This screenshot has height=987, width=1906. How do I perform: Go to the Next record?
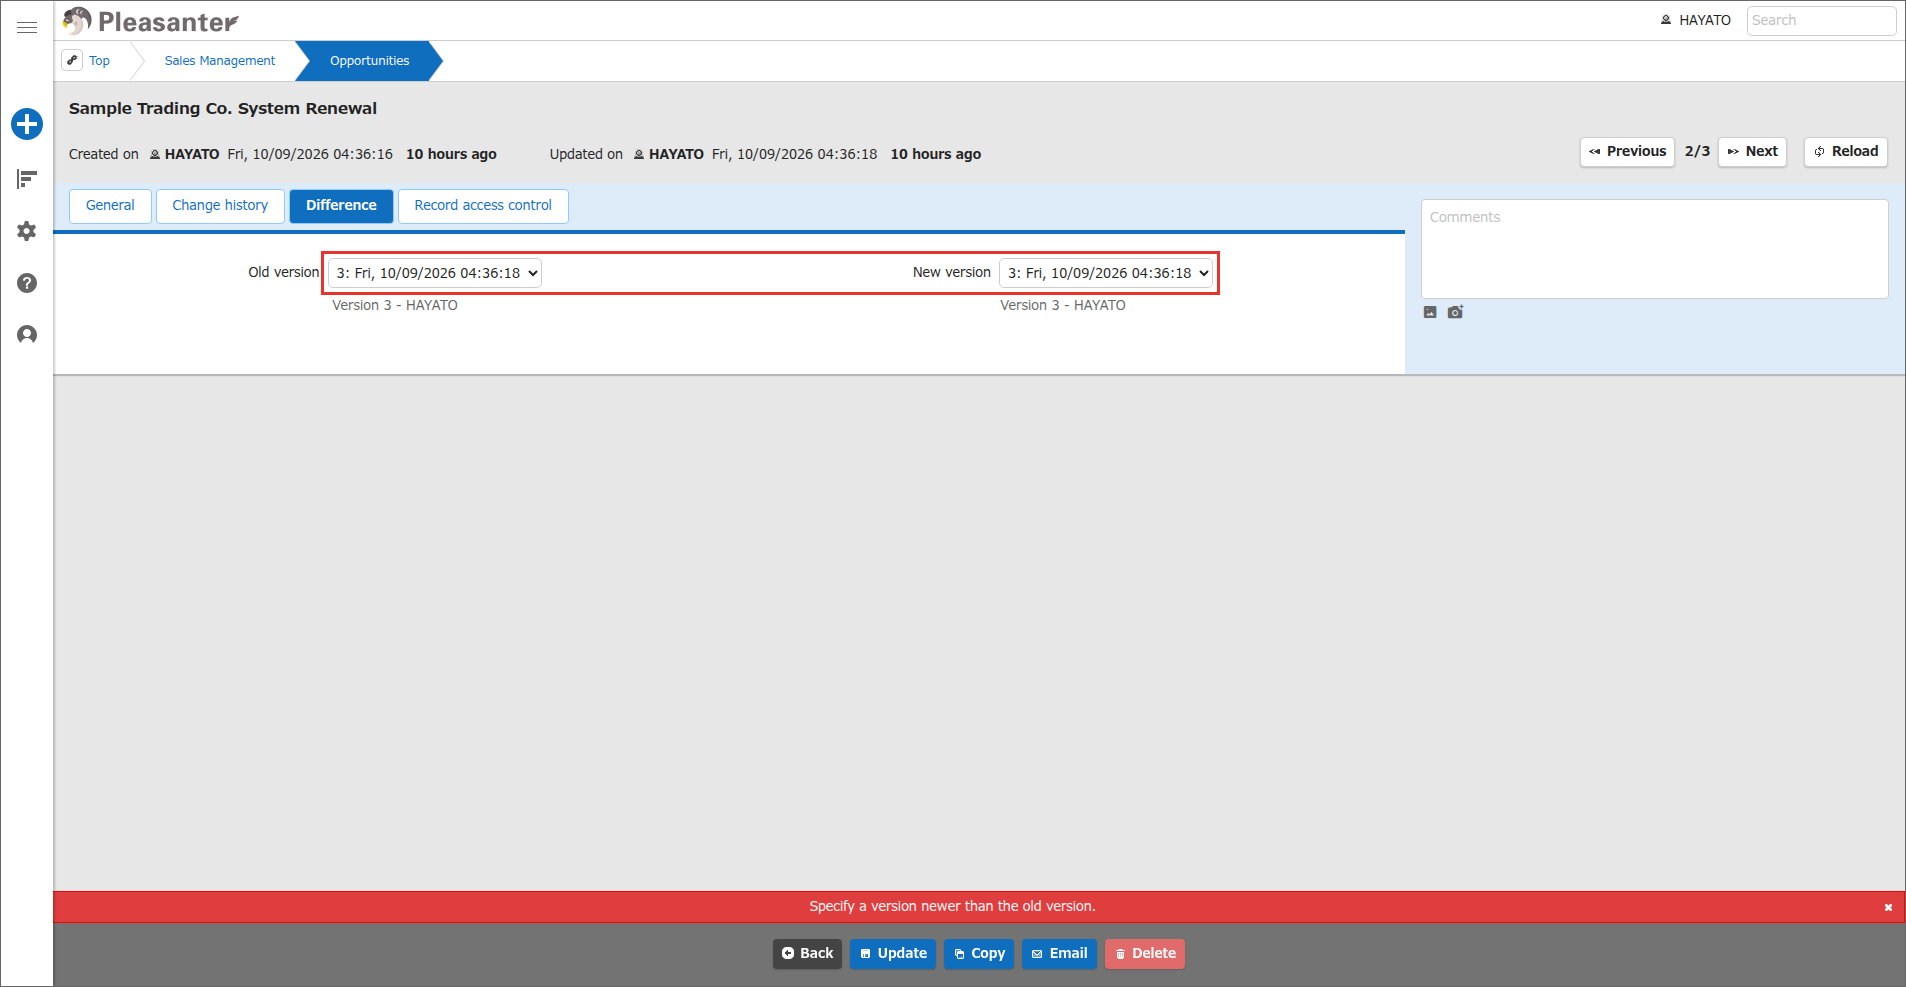coord(1752,152)
